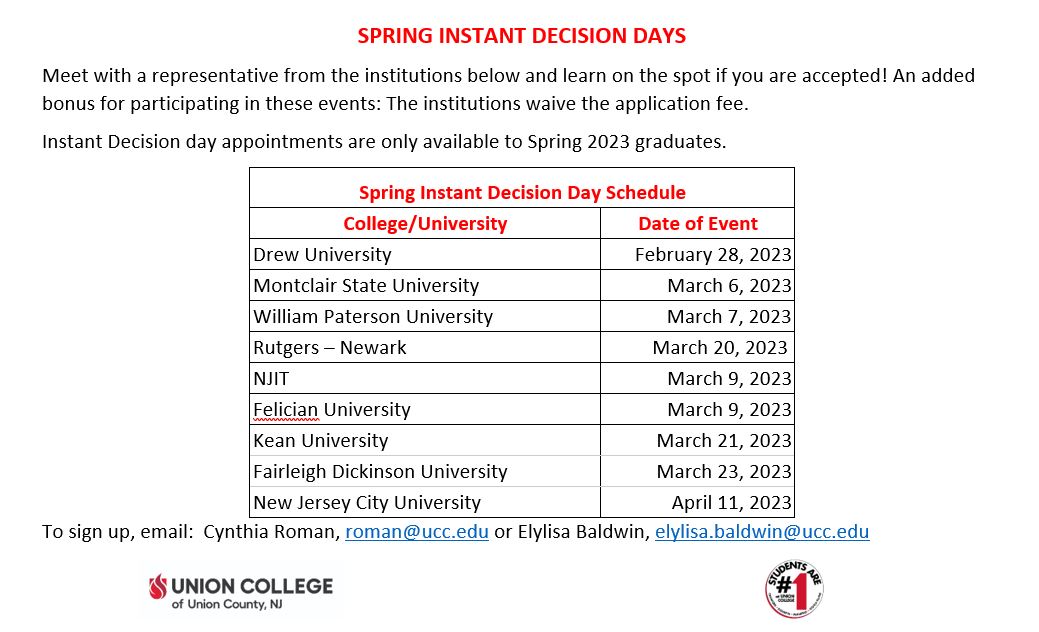Click the April 11, 2023 date cell
This screenshot has width=1039, height=632.
pos(698,503)
